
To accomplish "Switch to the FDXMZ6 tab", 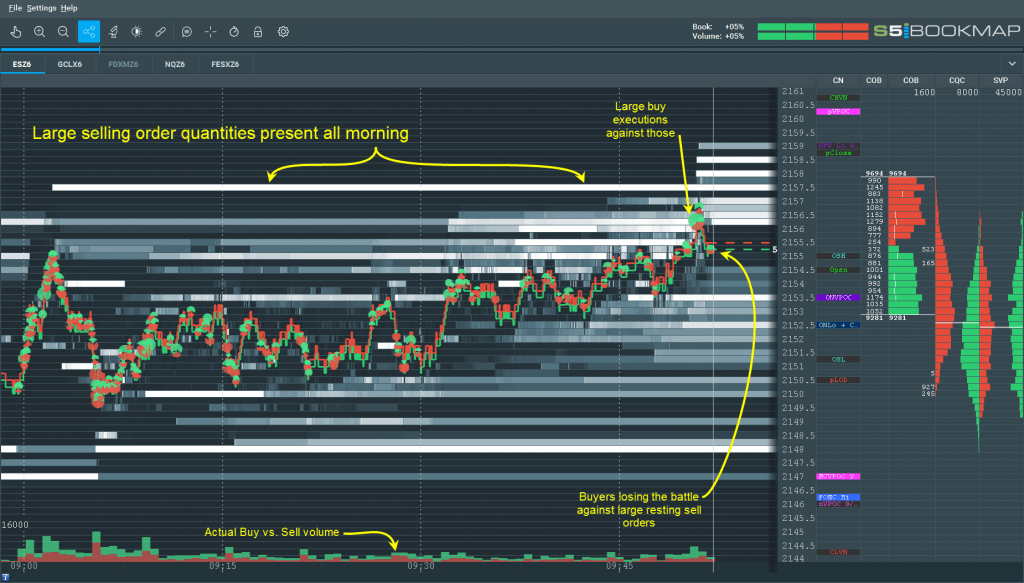I will 121,62.
